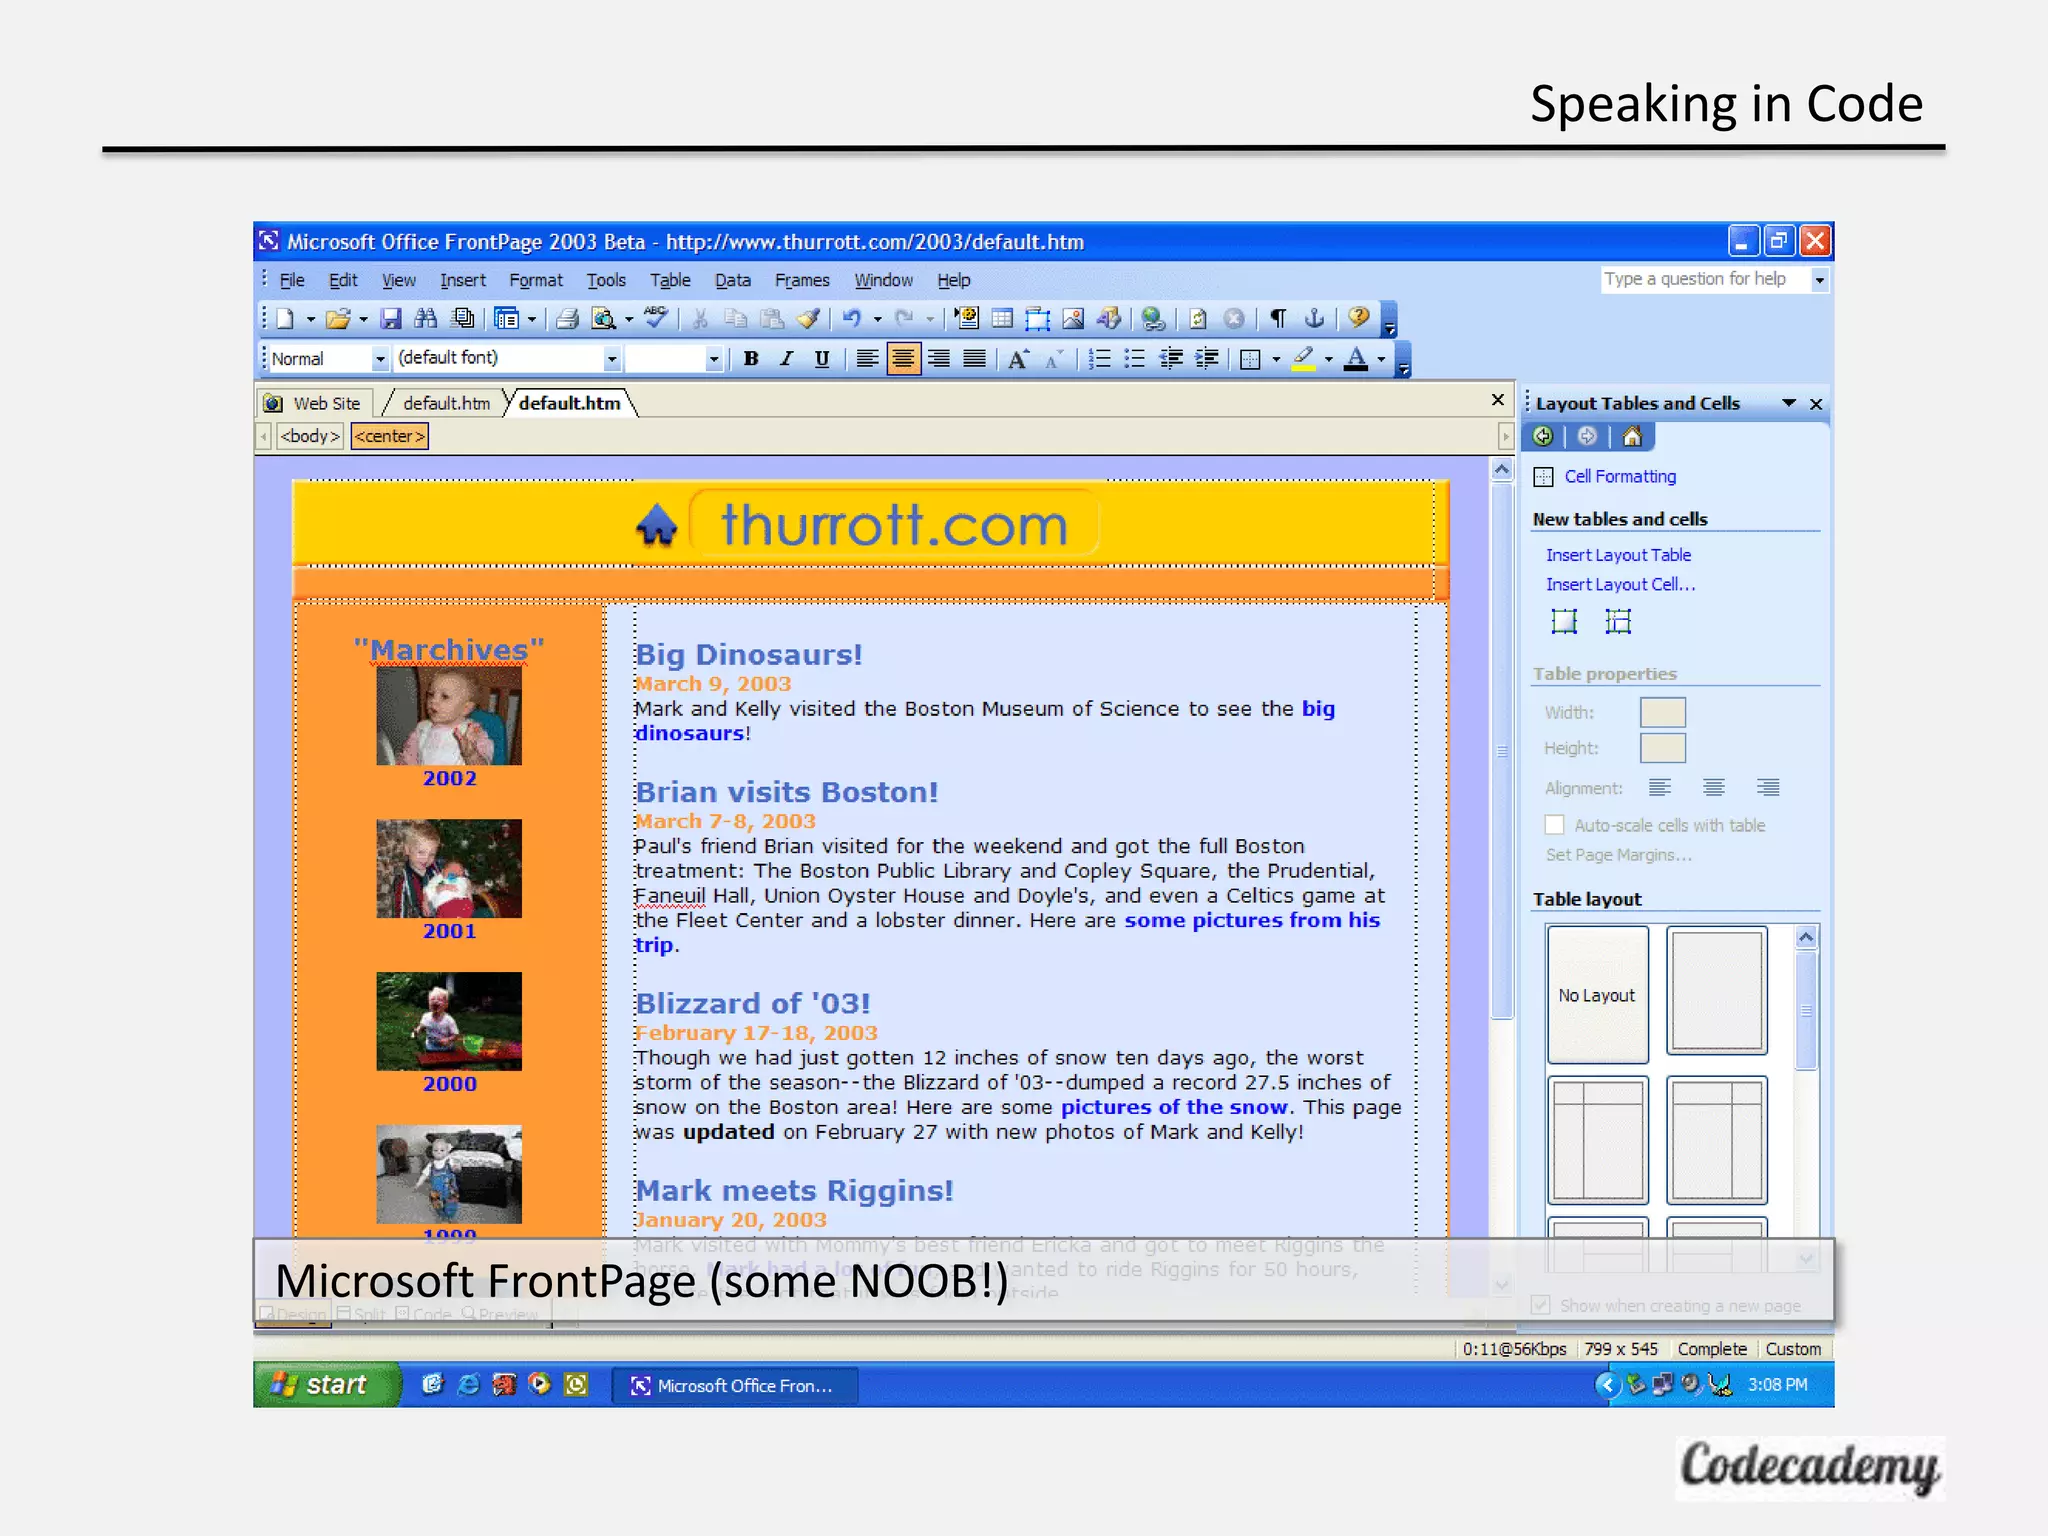Screen dimensions: 2048x1536
Task: Toggle Italic formatting
Action: (787, 359)
